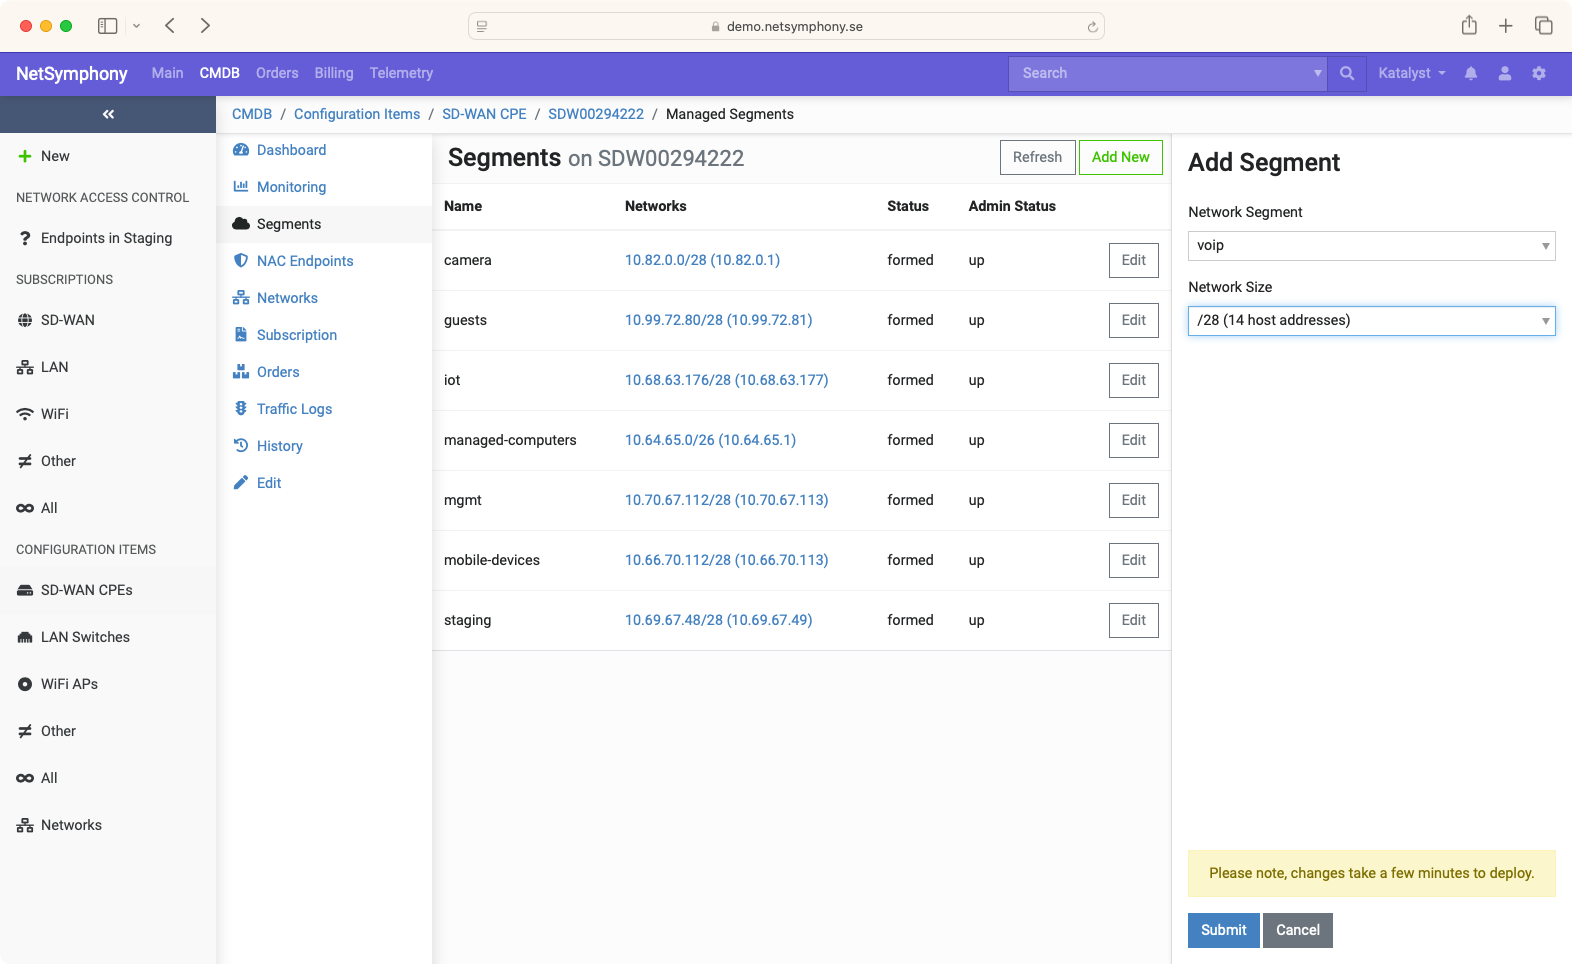The image size is (1572, 964).
Task: Click the globe icon beside SD-WAN subscriptions
Action: pos(25,320)
